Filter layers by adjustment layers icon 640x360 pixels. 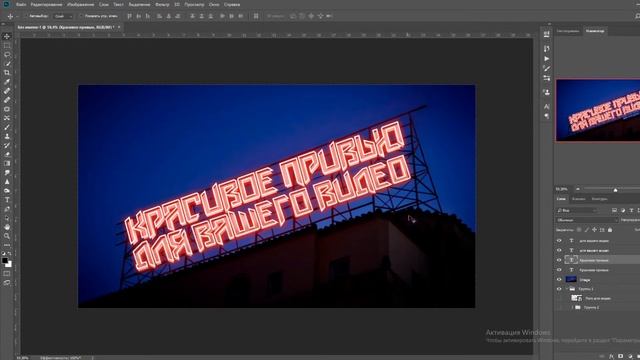[x=623, y=210]
